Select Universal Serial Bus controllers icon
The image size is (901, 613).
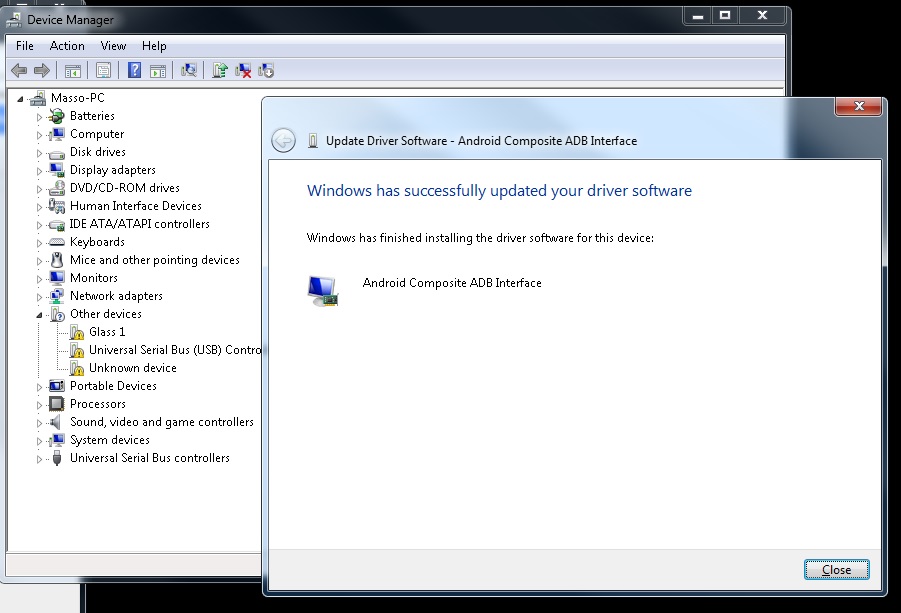[x=56, y=458]
